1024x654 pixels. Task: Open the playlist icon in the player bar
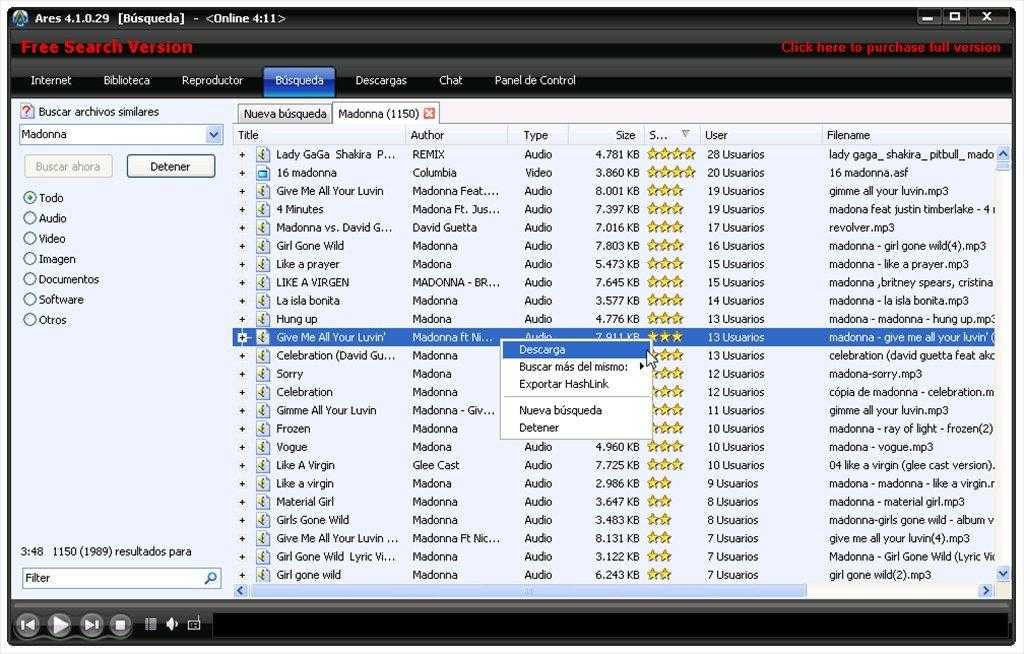(x=151, y=624)
